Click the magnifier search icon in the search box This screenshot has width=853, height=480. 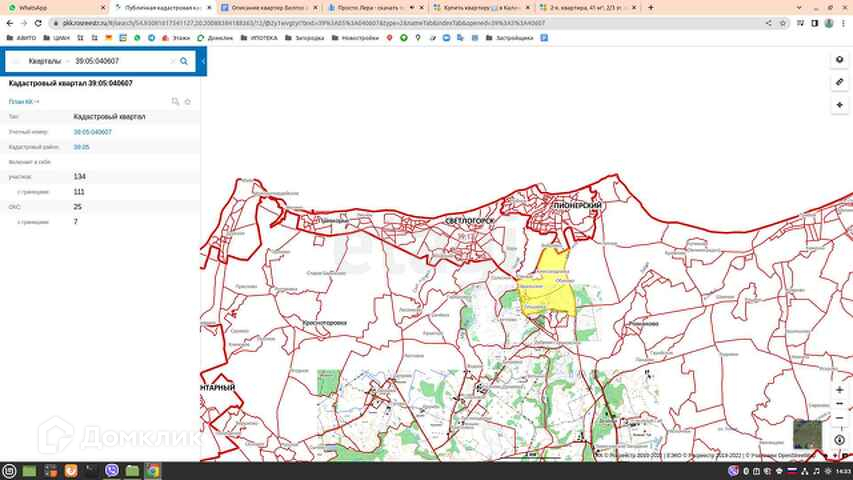tap(184, 61)
